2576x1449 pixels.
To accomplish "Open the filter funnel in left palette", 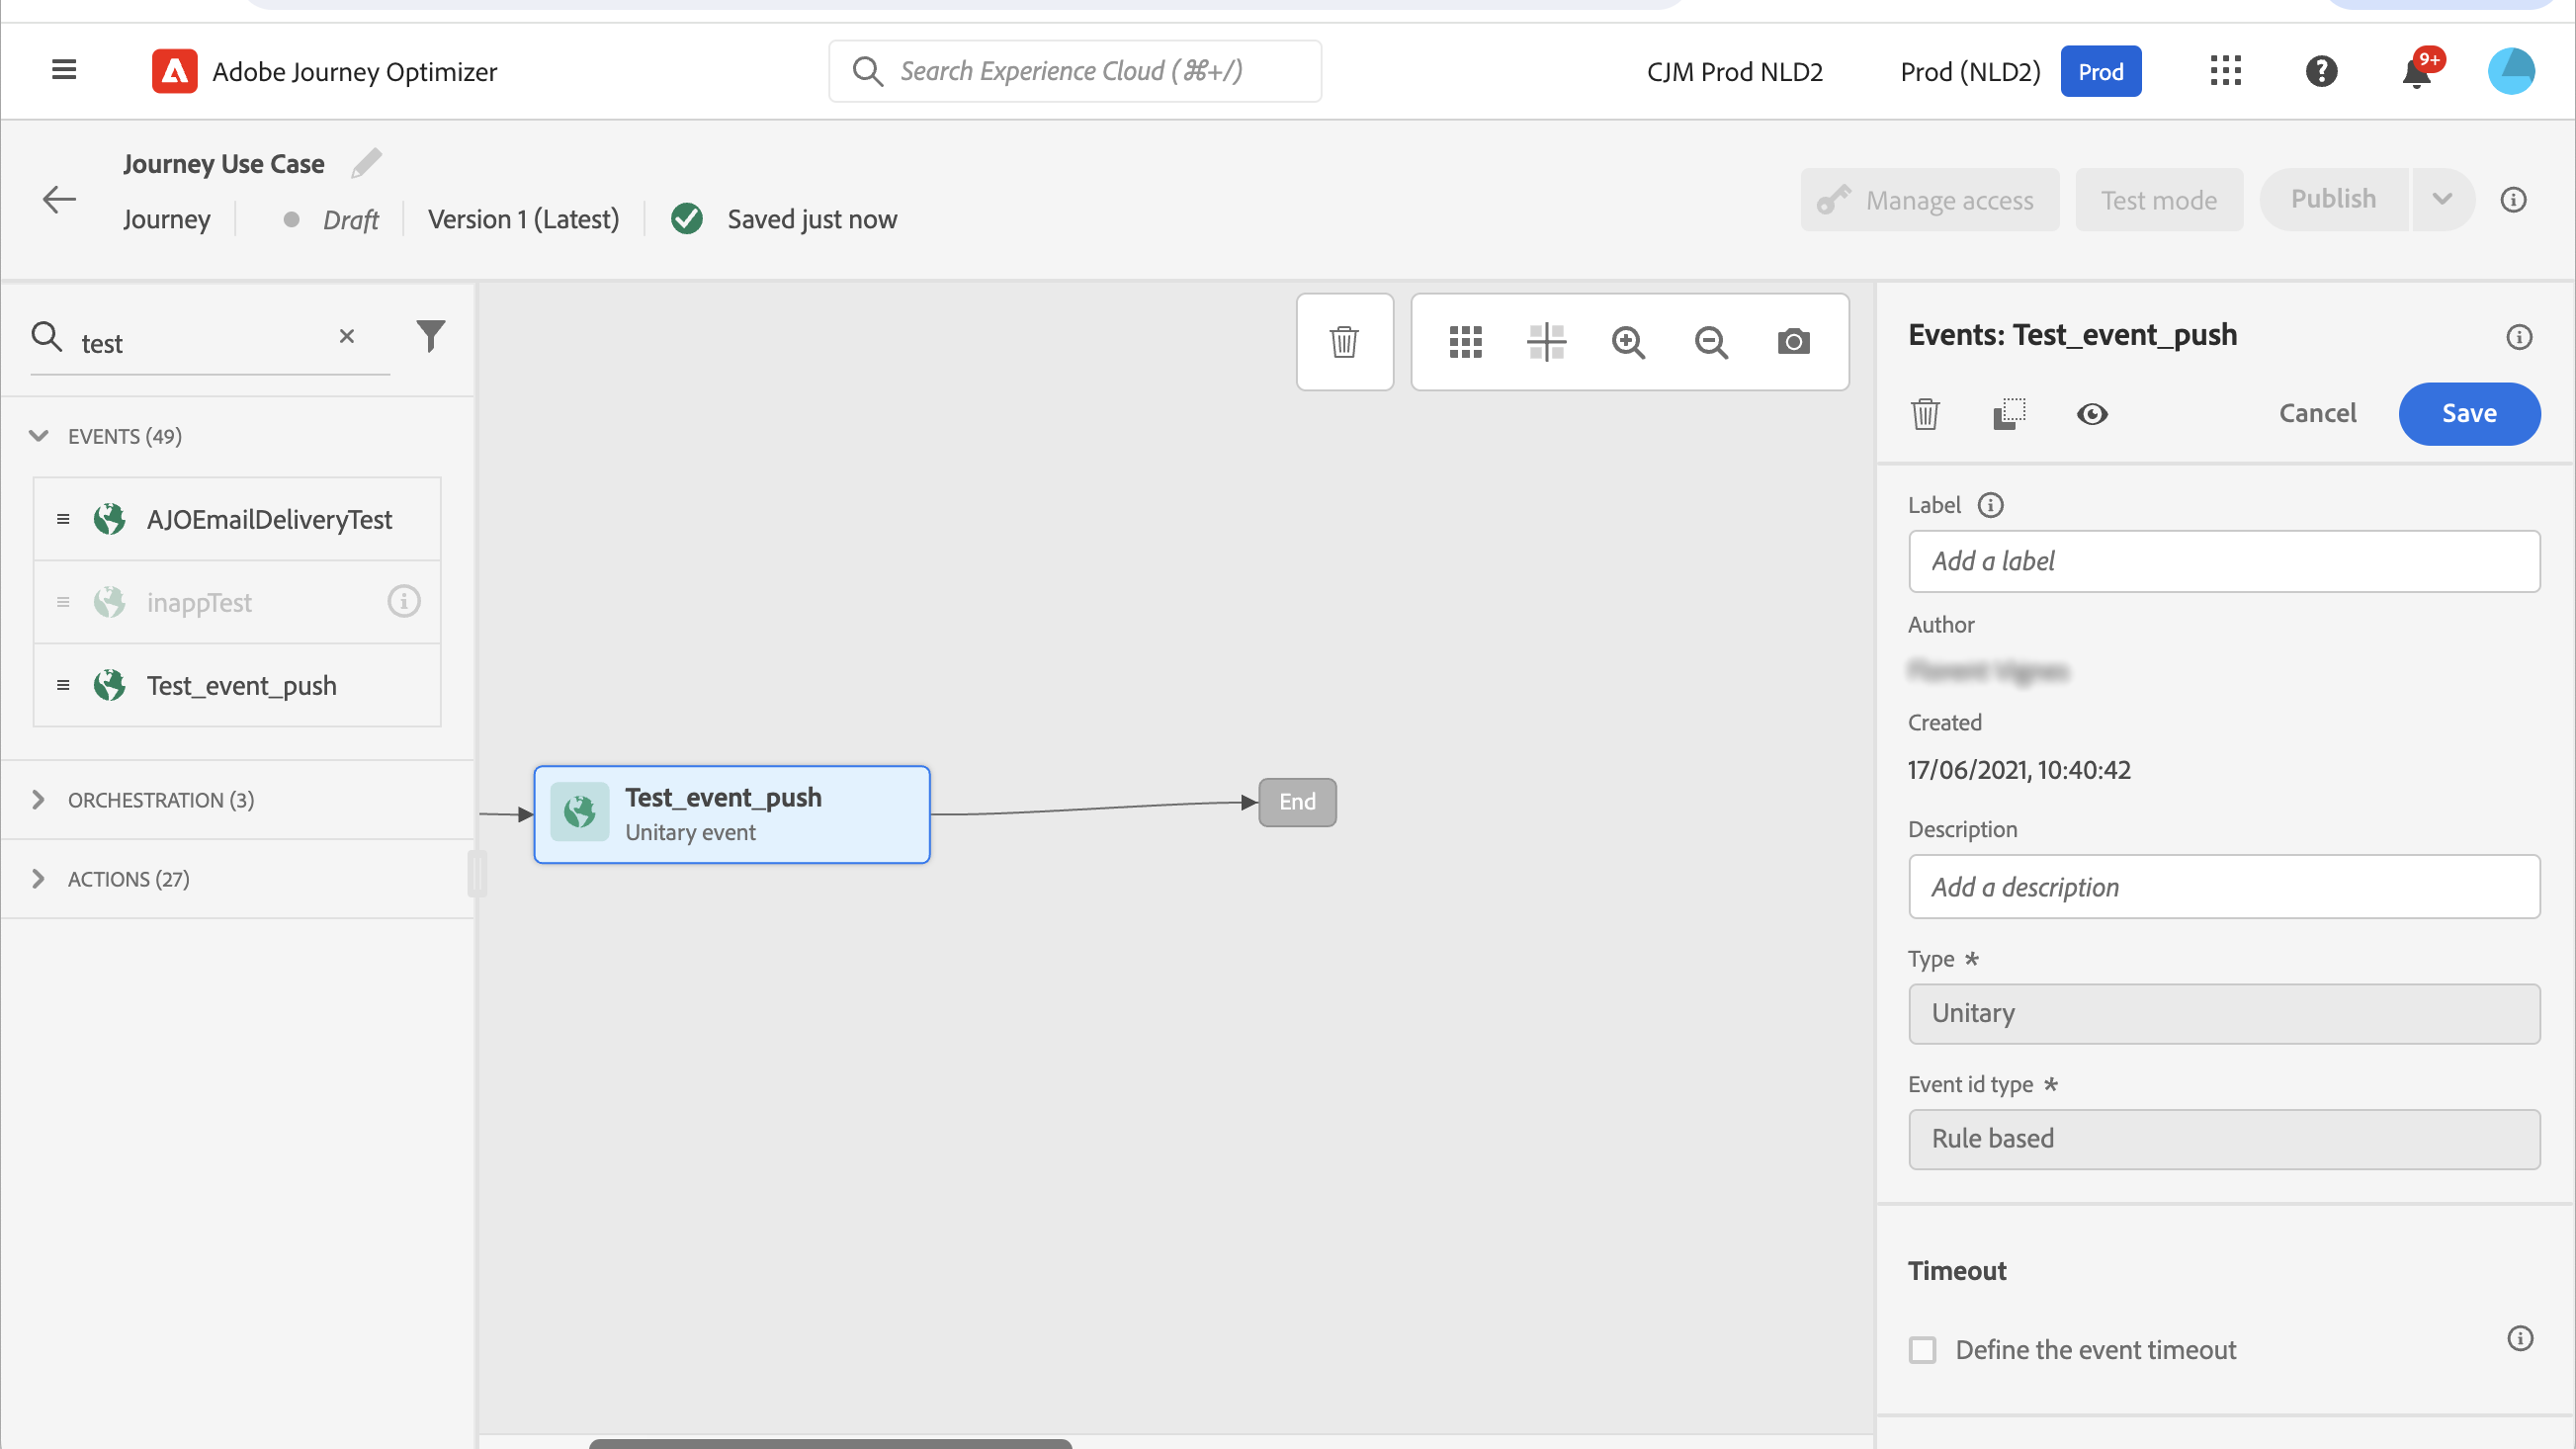I will tap(430, 336).
